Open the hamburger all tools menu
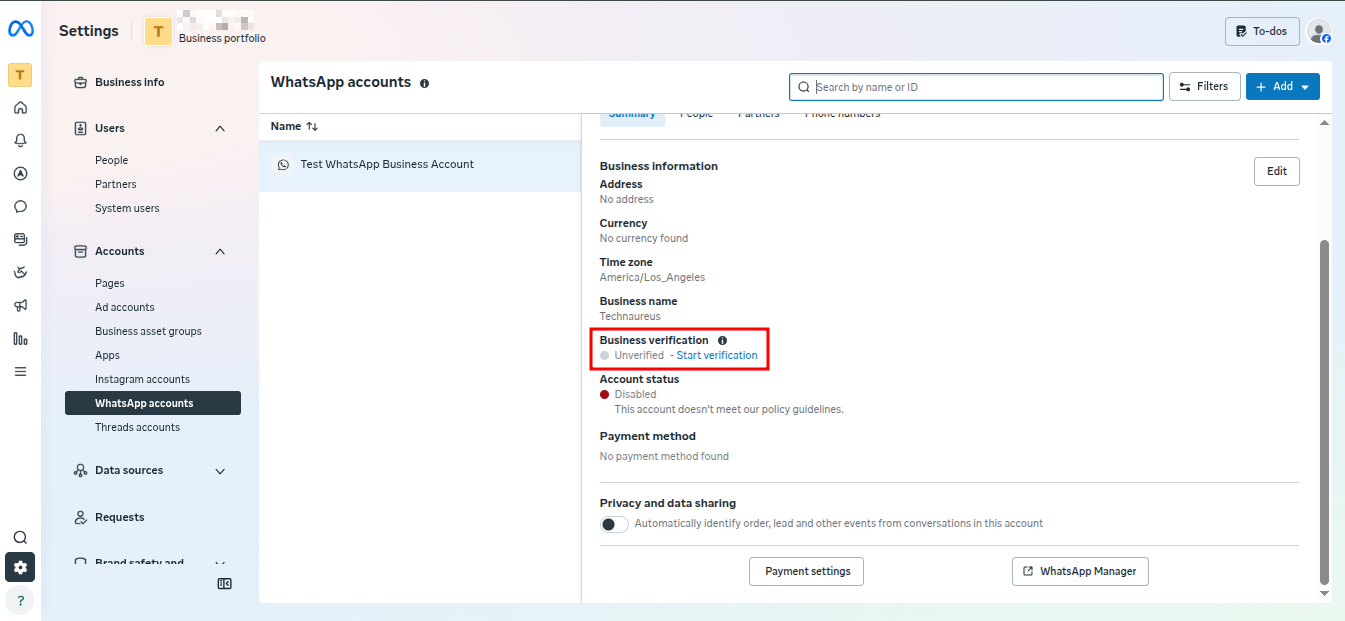 [20, 371]
